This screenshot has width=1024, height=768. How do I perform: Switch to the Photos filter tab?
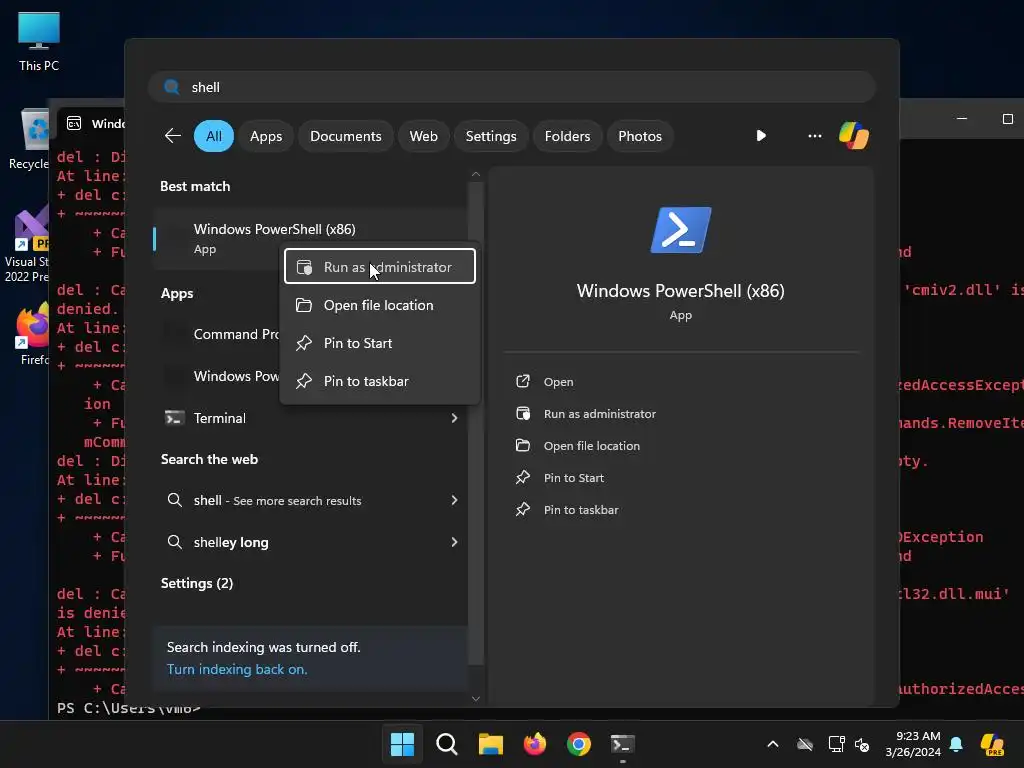click(639, 136)
